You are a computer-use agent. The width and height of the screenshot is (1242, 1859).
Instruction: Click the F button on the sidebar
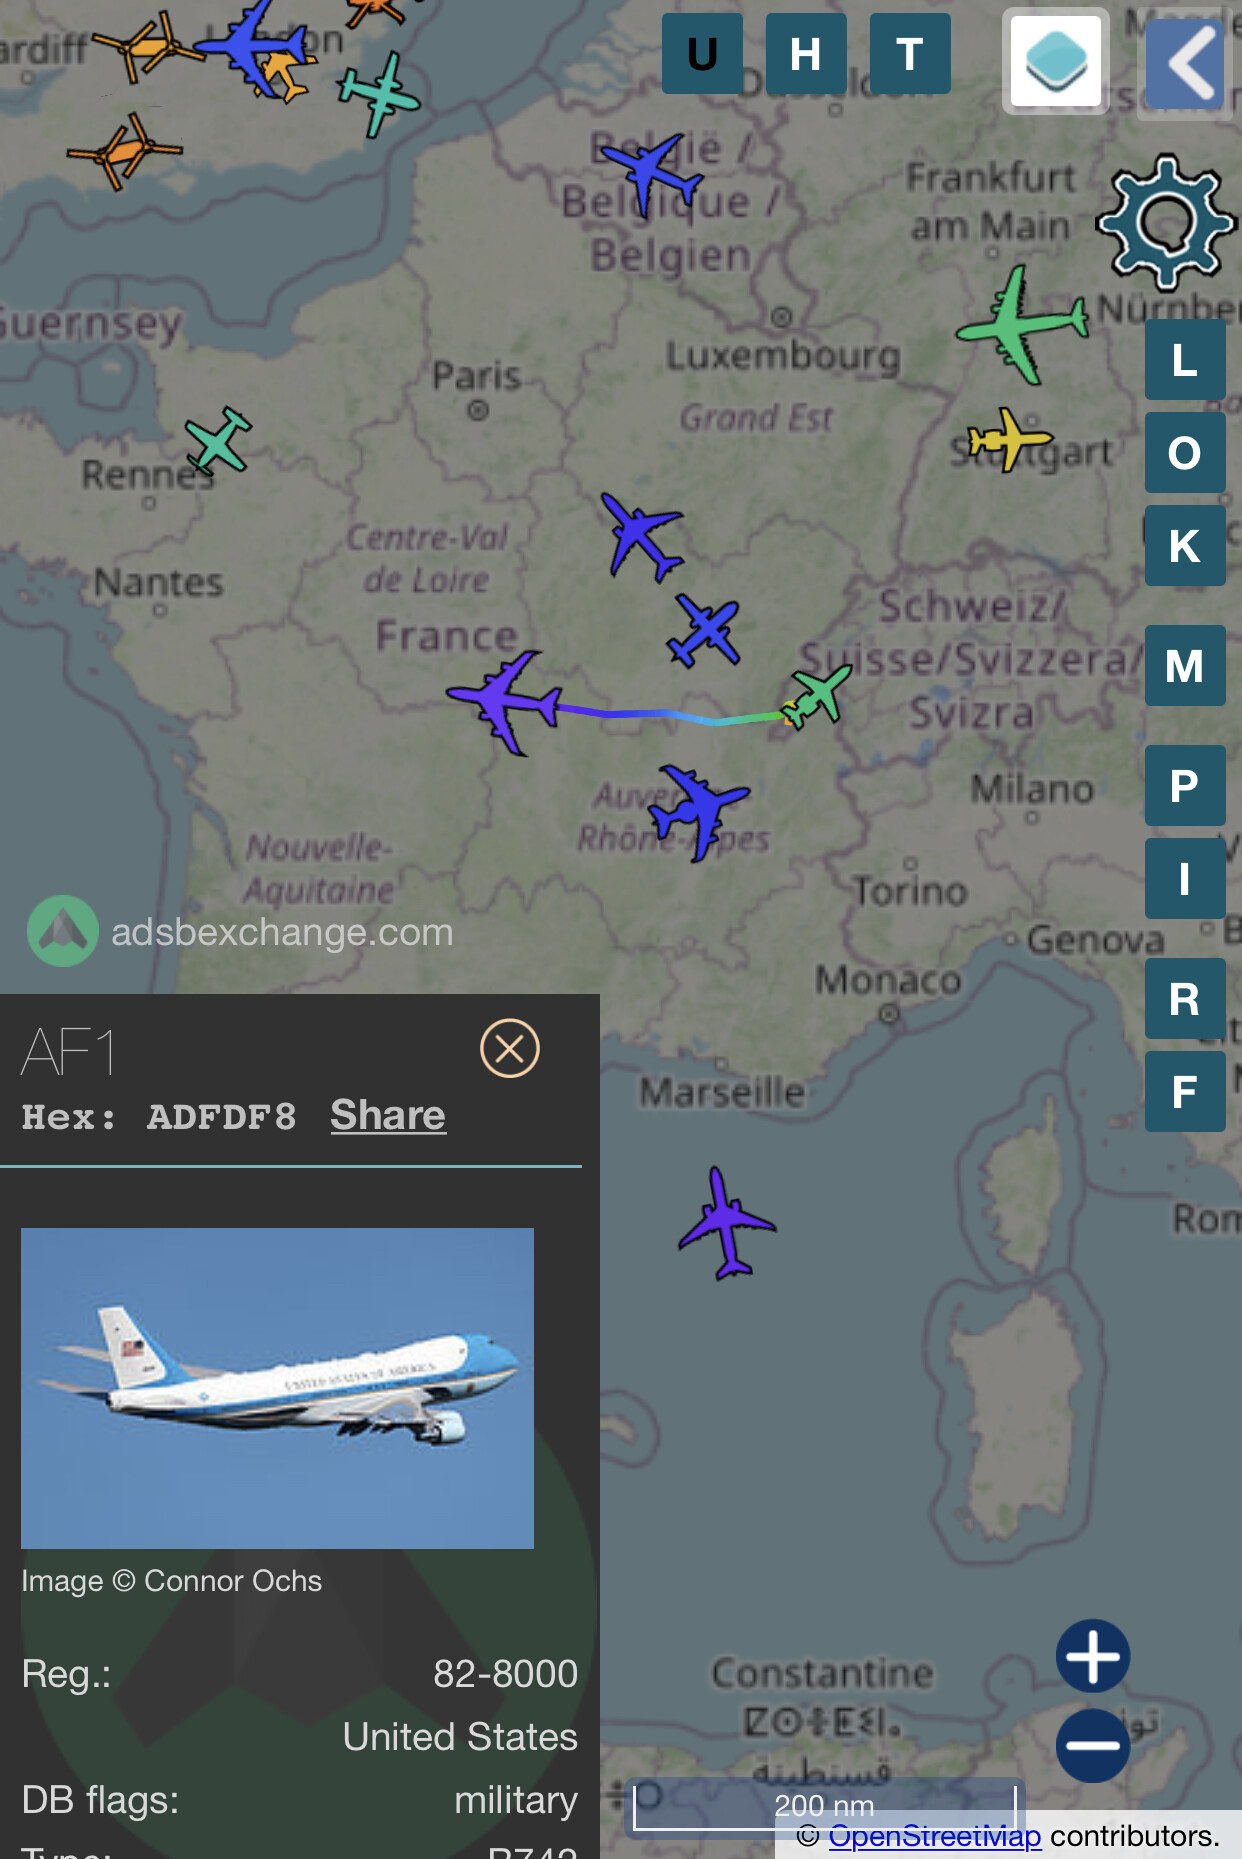(x=1185, y=1092)
